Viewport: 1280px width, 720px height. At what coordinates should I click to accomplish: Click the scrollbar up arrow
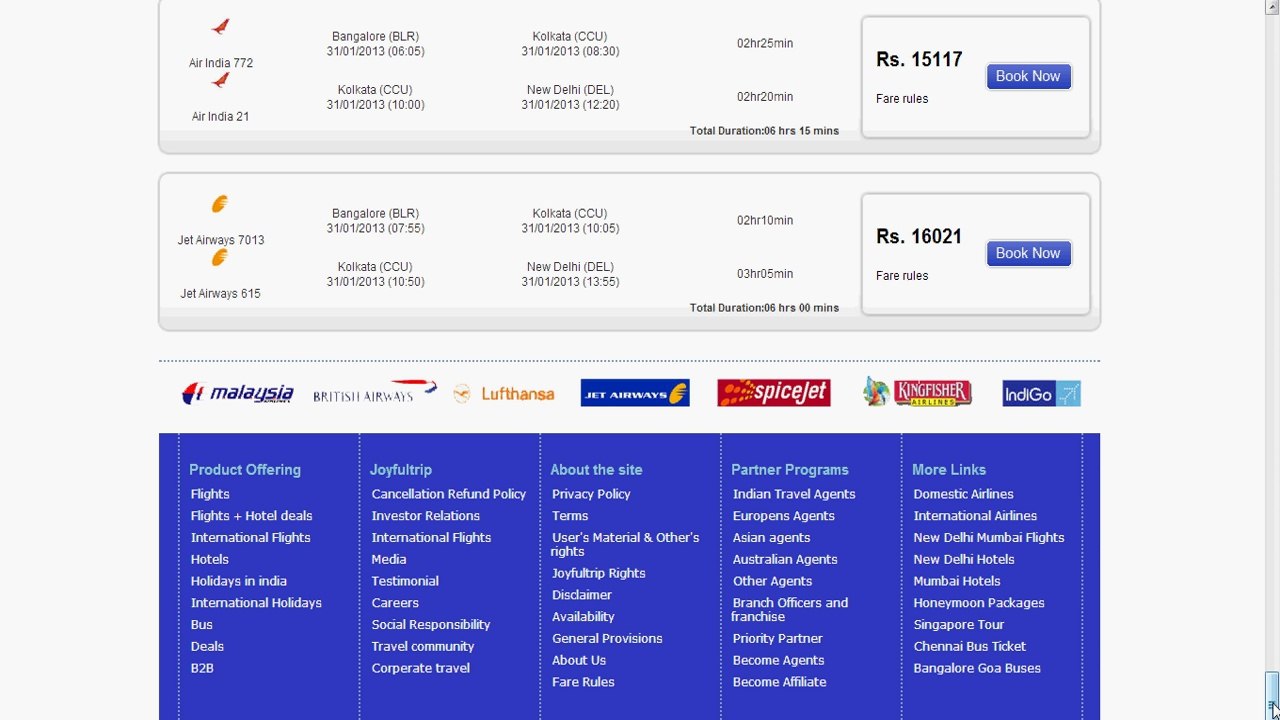click(1272, 7)
